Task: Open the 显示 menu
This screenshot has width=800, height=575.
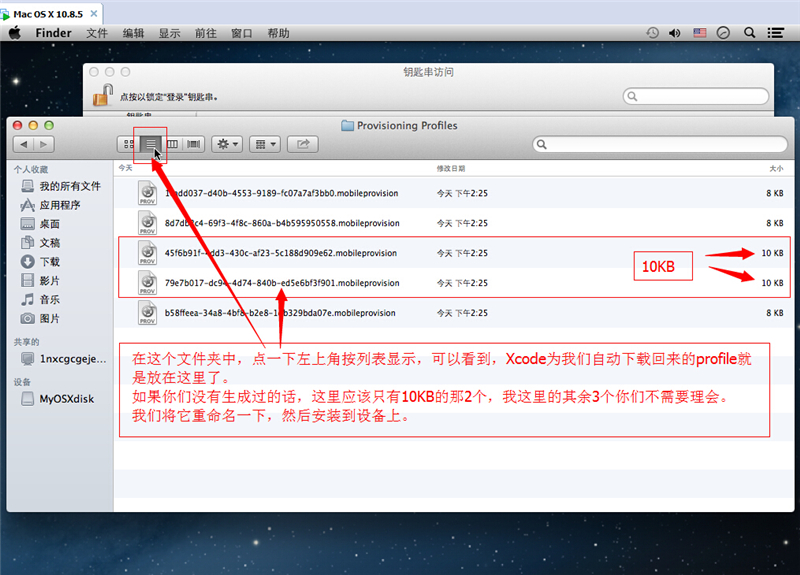Action: click(169, 33)
